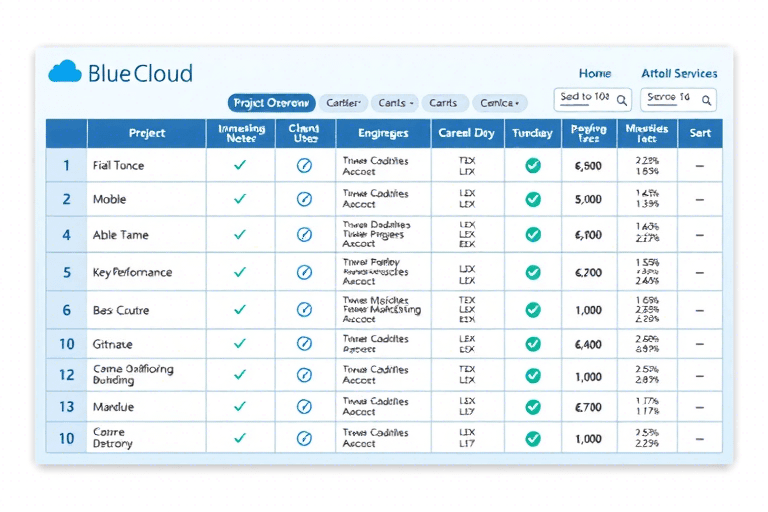Switch to the Carts tab
Image resolution: width=768 pixels, height=512 pixels.
[443, 103]
